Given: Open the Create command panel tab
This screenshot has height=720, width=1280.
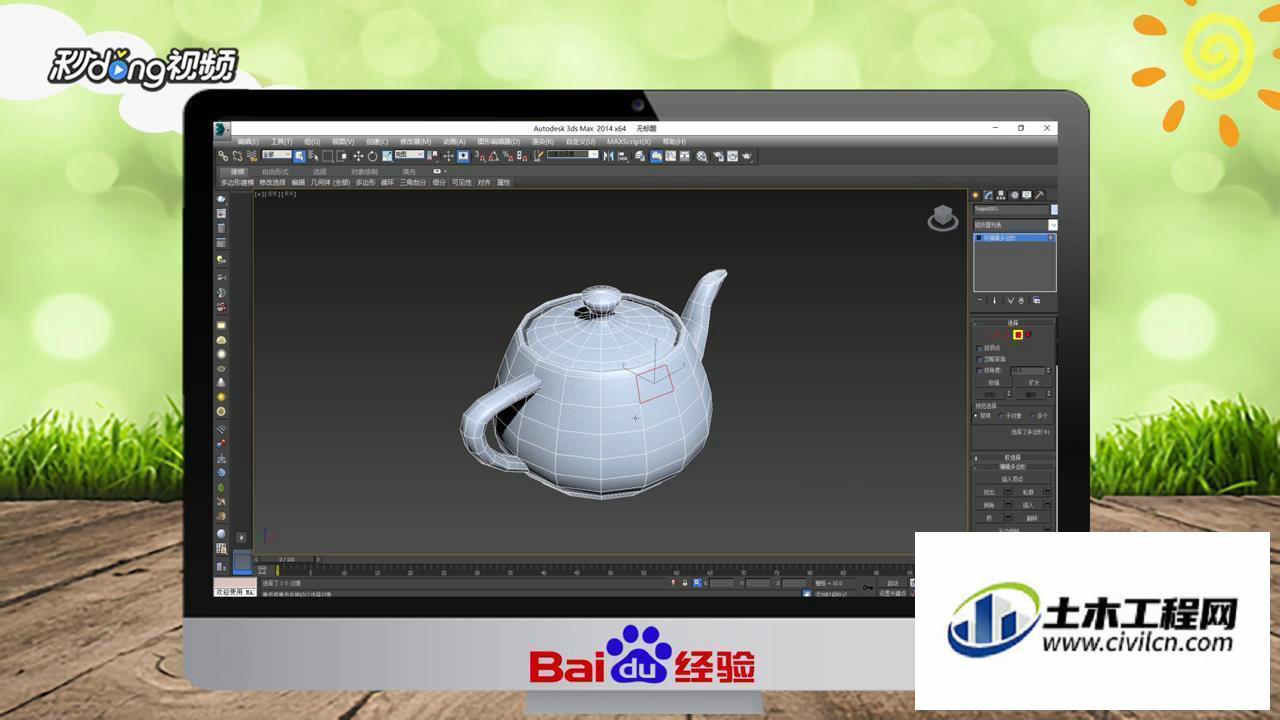Looking at the screenshot, I should point(977,195).
